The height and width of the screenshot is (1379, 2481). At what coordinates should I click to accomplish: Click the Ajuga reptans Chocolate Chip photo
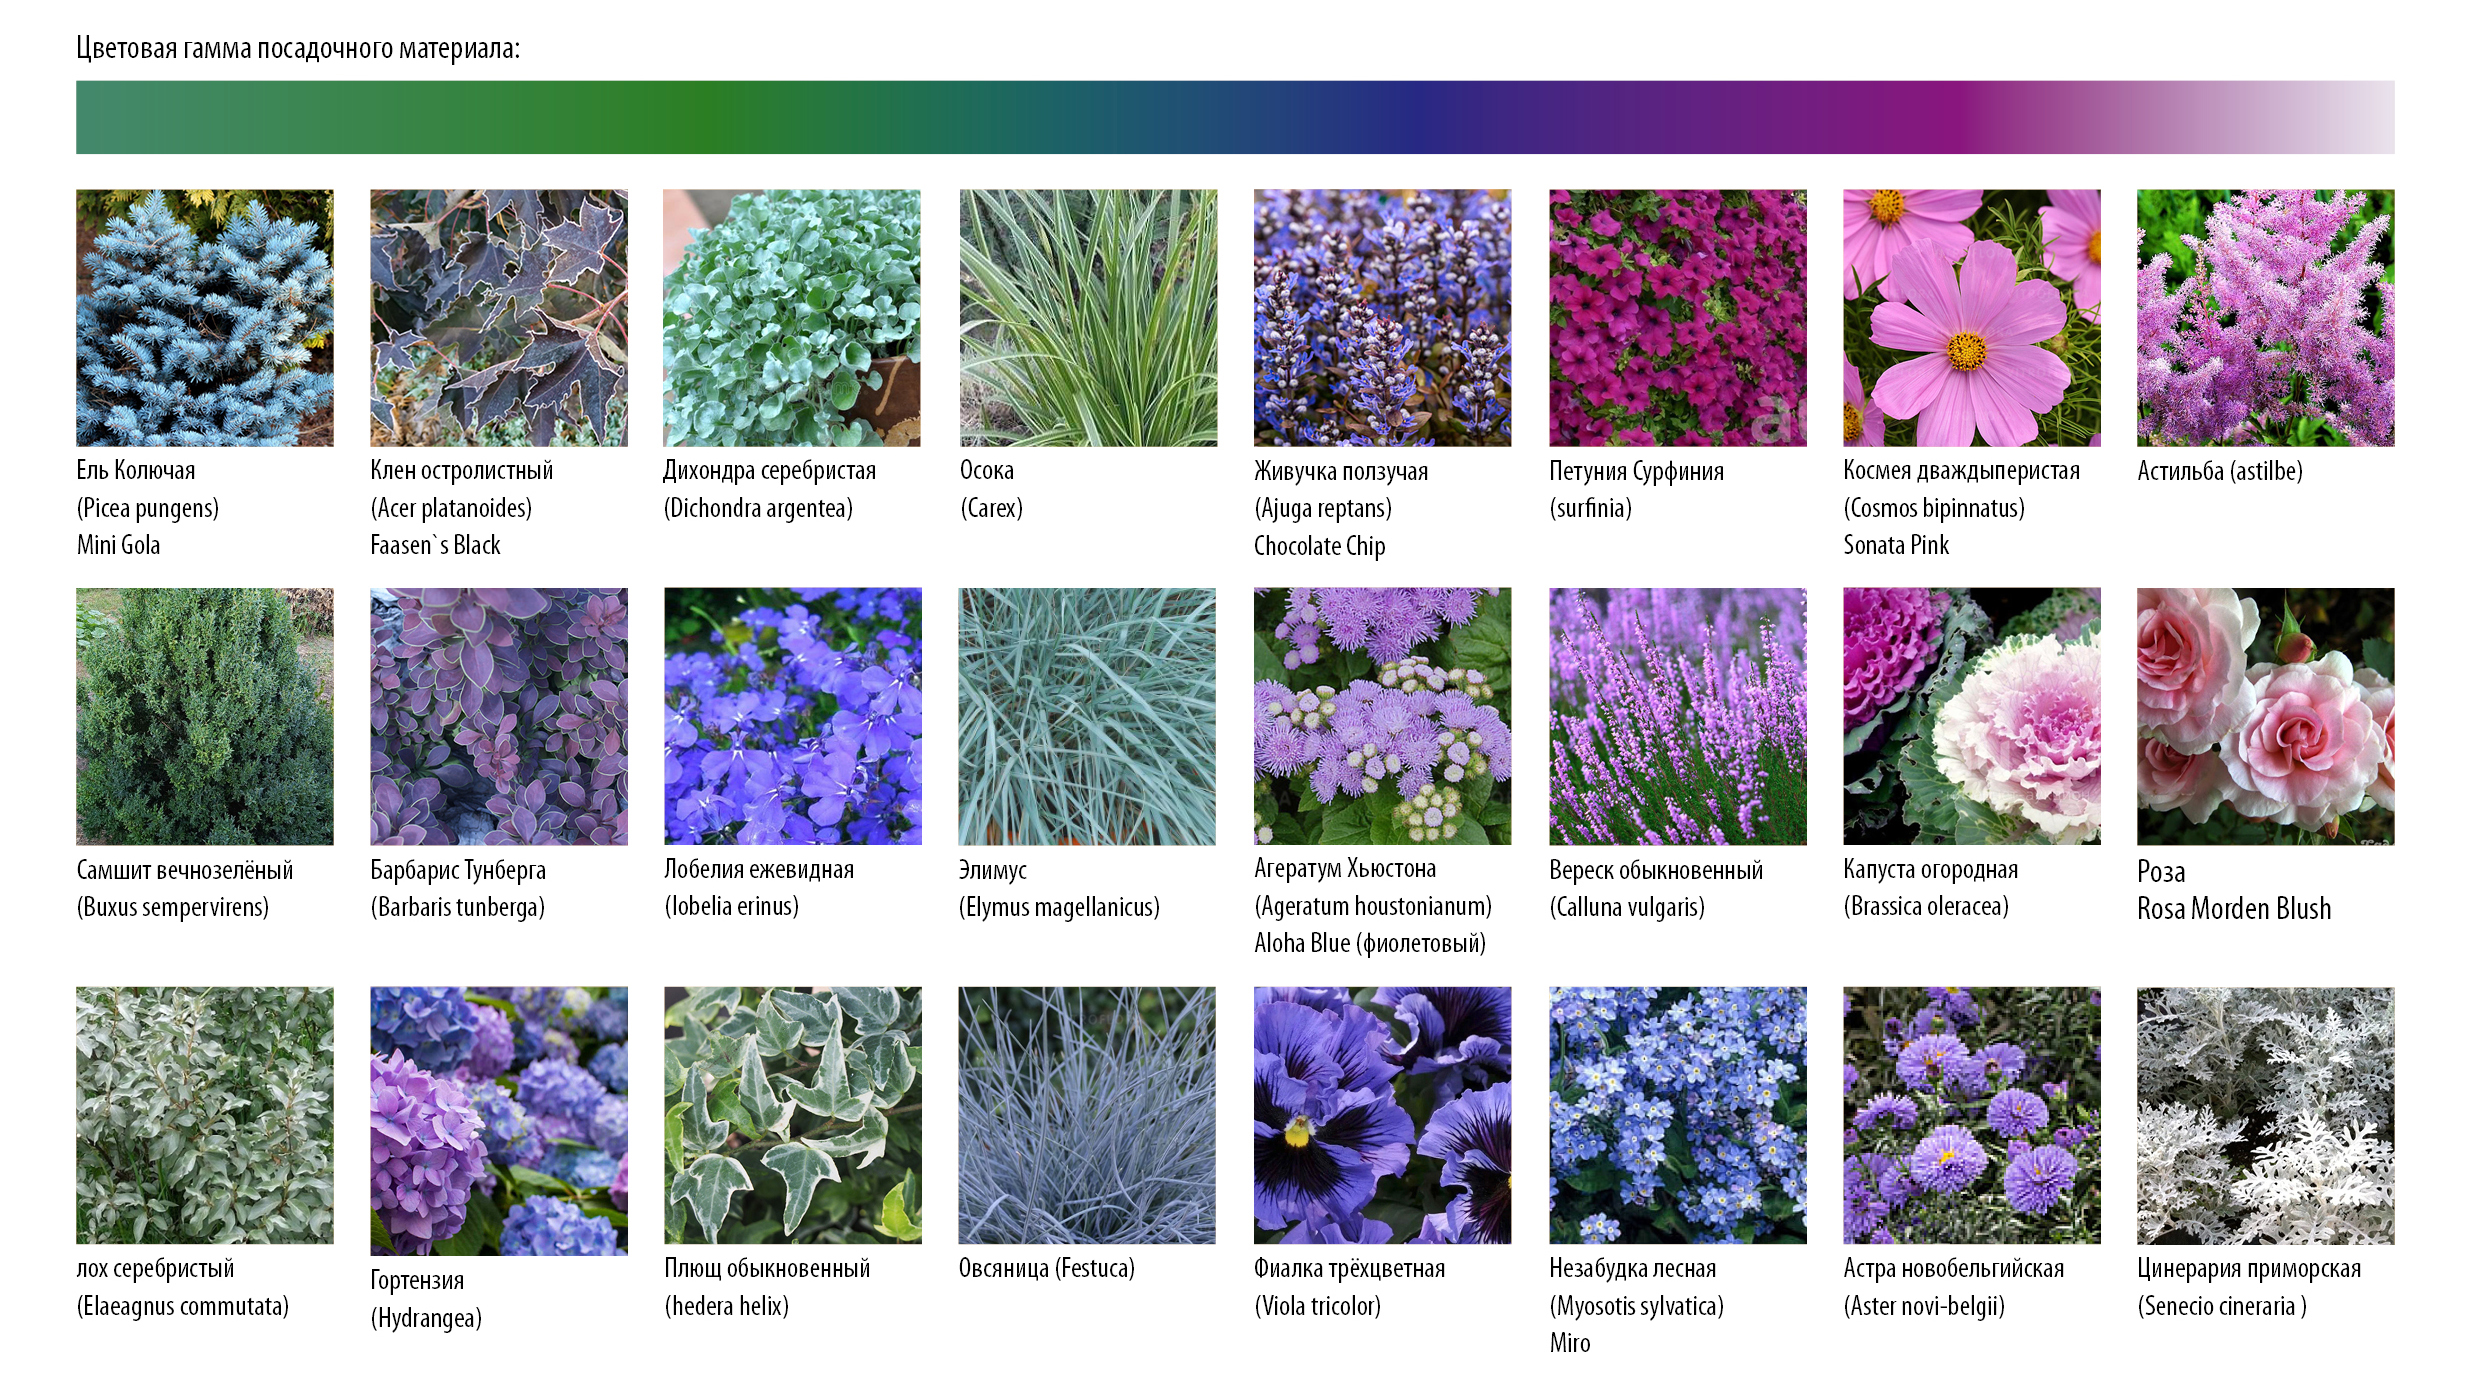coord(1382,318)
